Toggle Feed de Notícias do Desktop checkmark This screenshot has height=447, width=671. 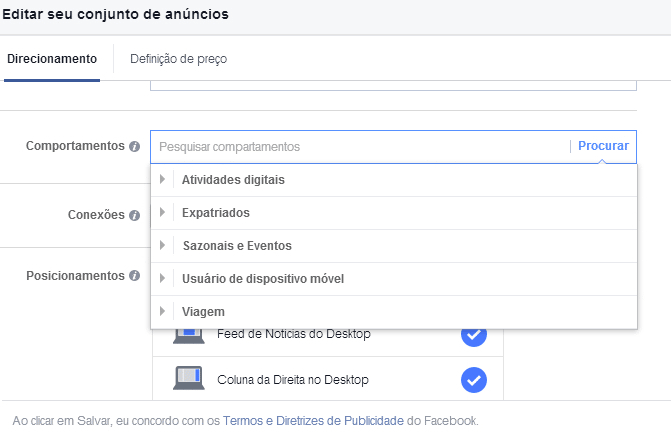tap(473, 334)
